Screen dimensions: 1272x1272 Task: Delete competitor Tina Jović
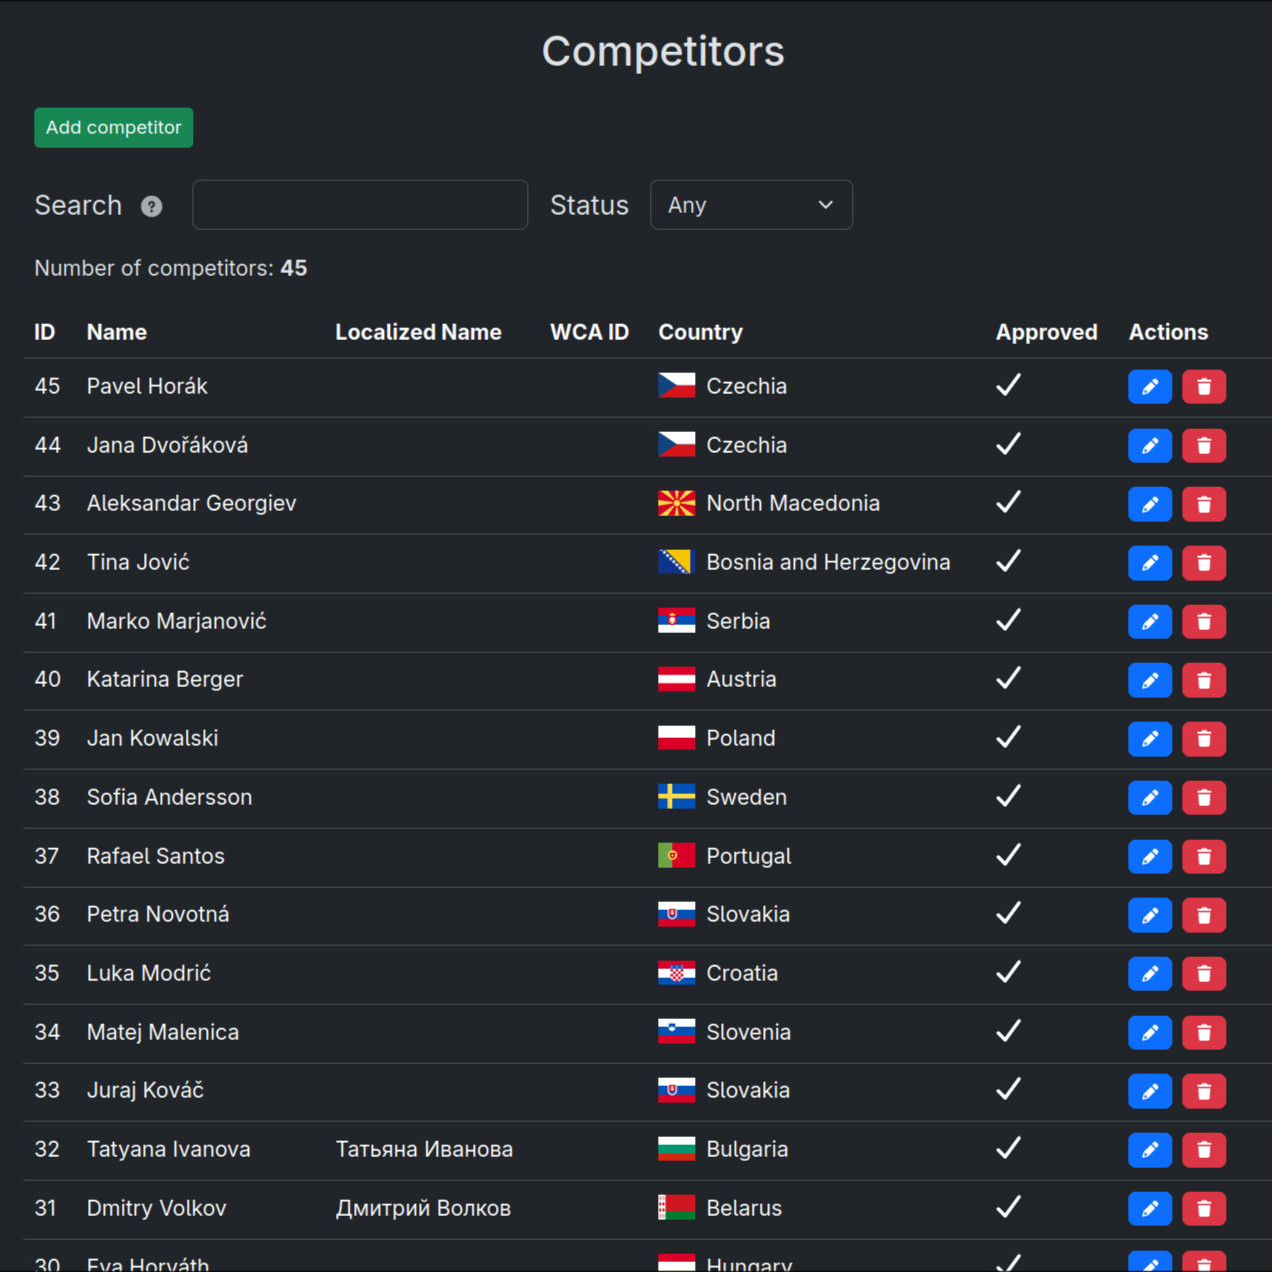(1203, 563)
